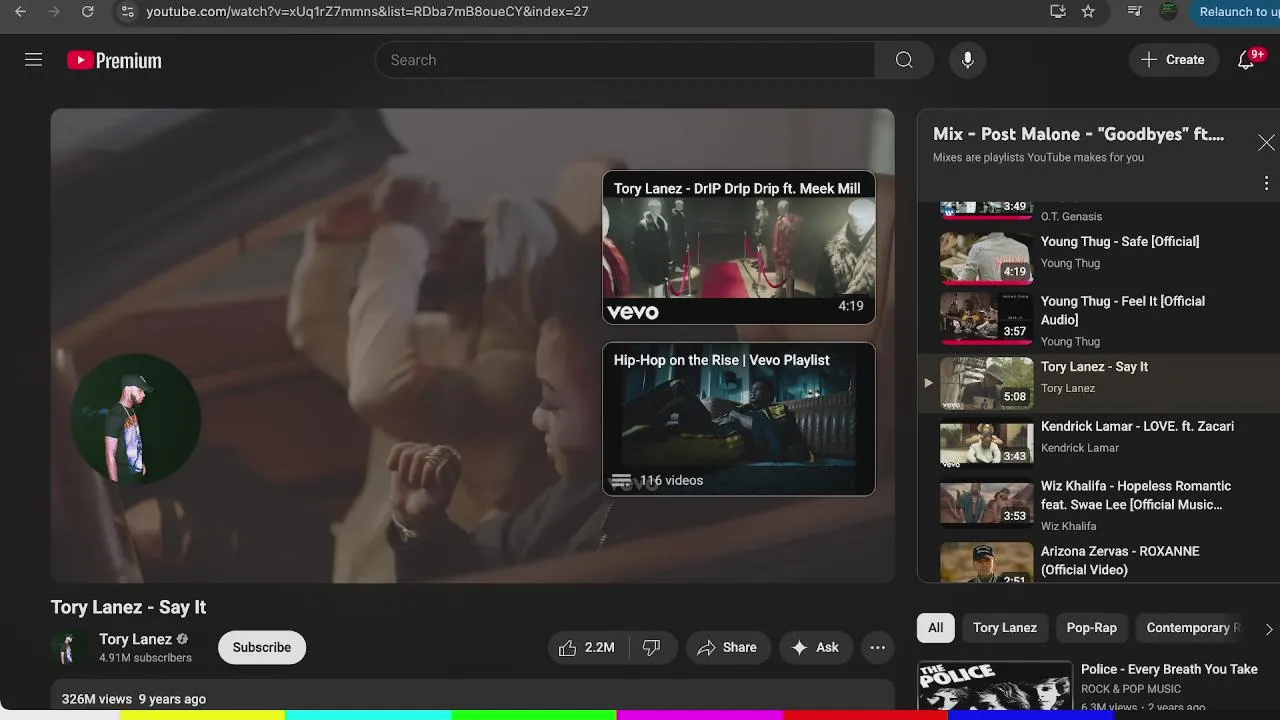Open Tory Lanez channel name link

pos(135,639)
